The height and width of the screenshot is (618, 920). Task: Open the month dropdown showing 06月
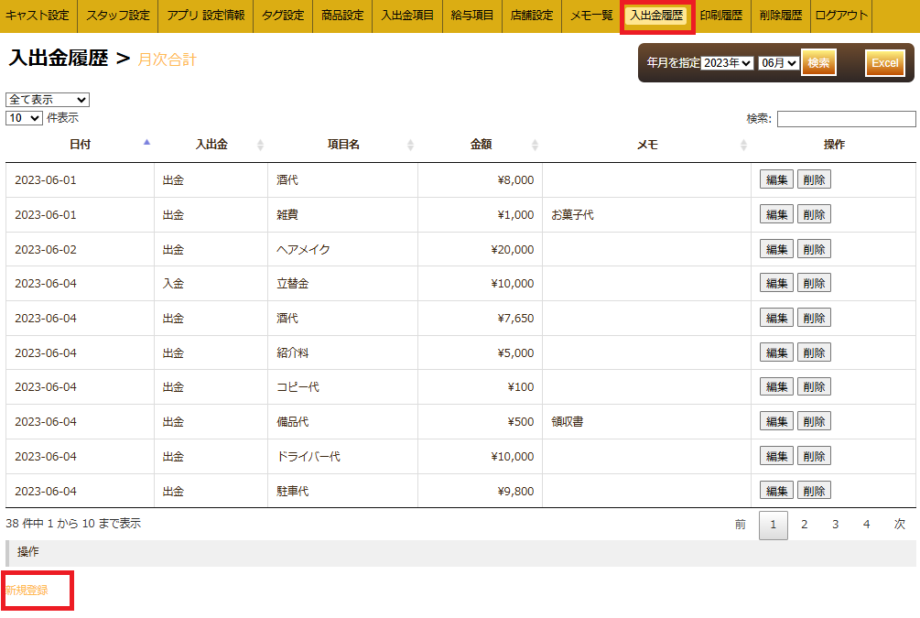(x=778, y=63)
